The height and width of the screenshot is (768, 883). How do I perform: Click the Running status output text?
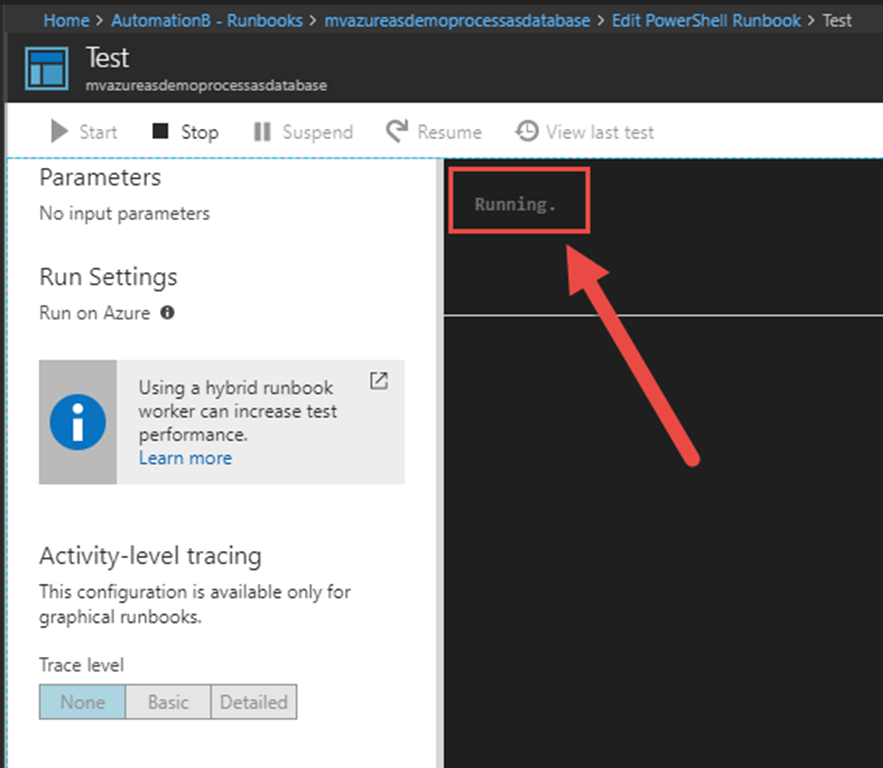click(x=515, y=204)
